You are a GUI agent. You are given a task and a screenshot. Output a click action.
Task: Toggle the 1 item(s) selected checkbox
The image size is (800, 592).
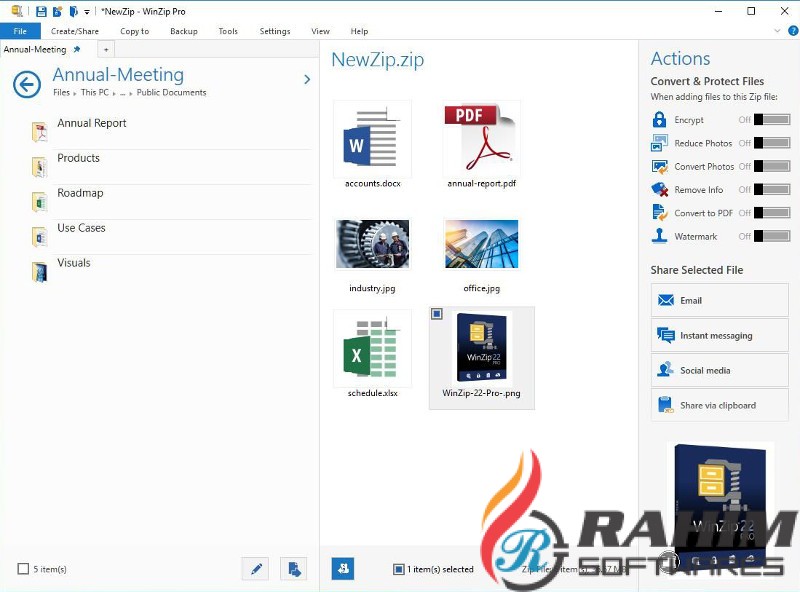[x=398, y=569]
